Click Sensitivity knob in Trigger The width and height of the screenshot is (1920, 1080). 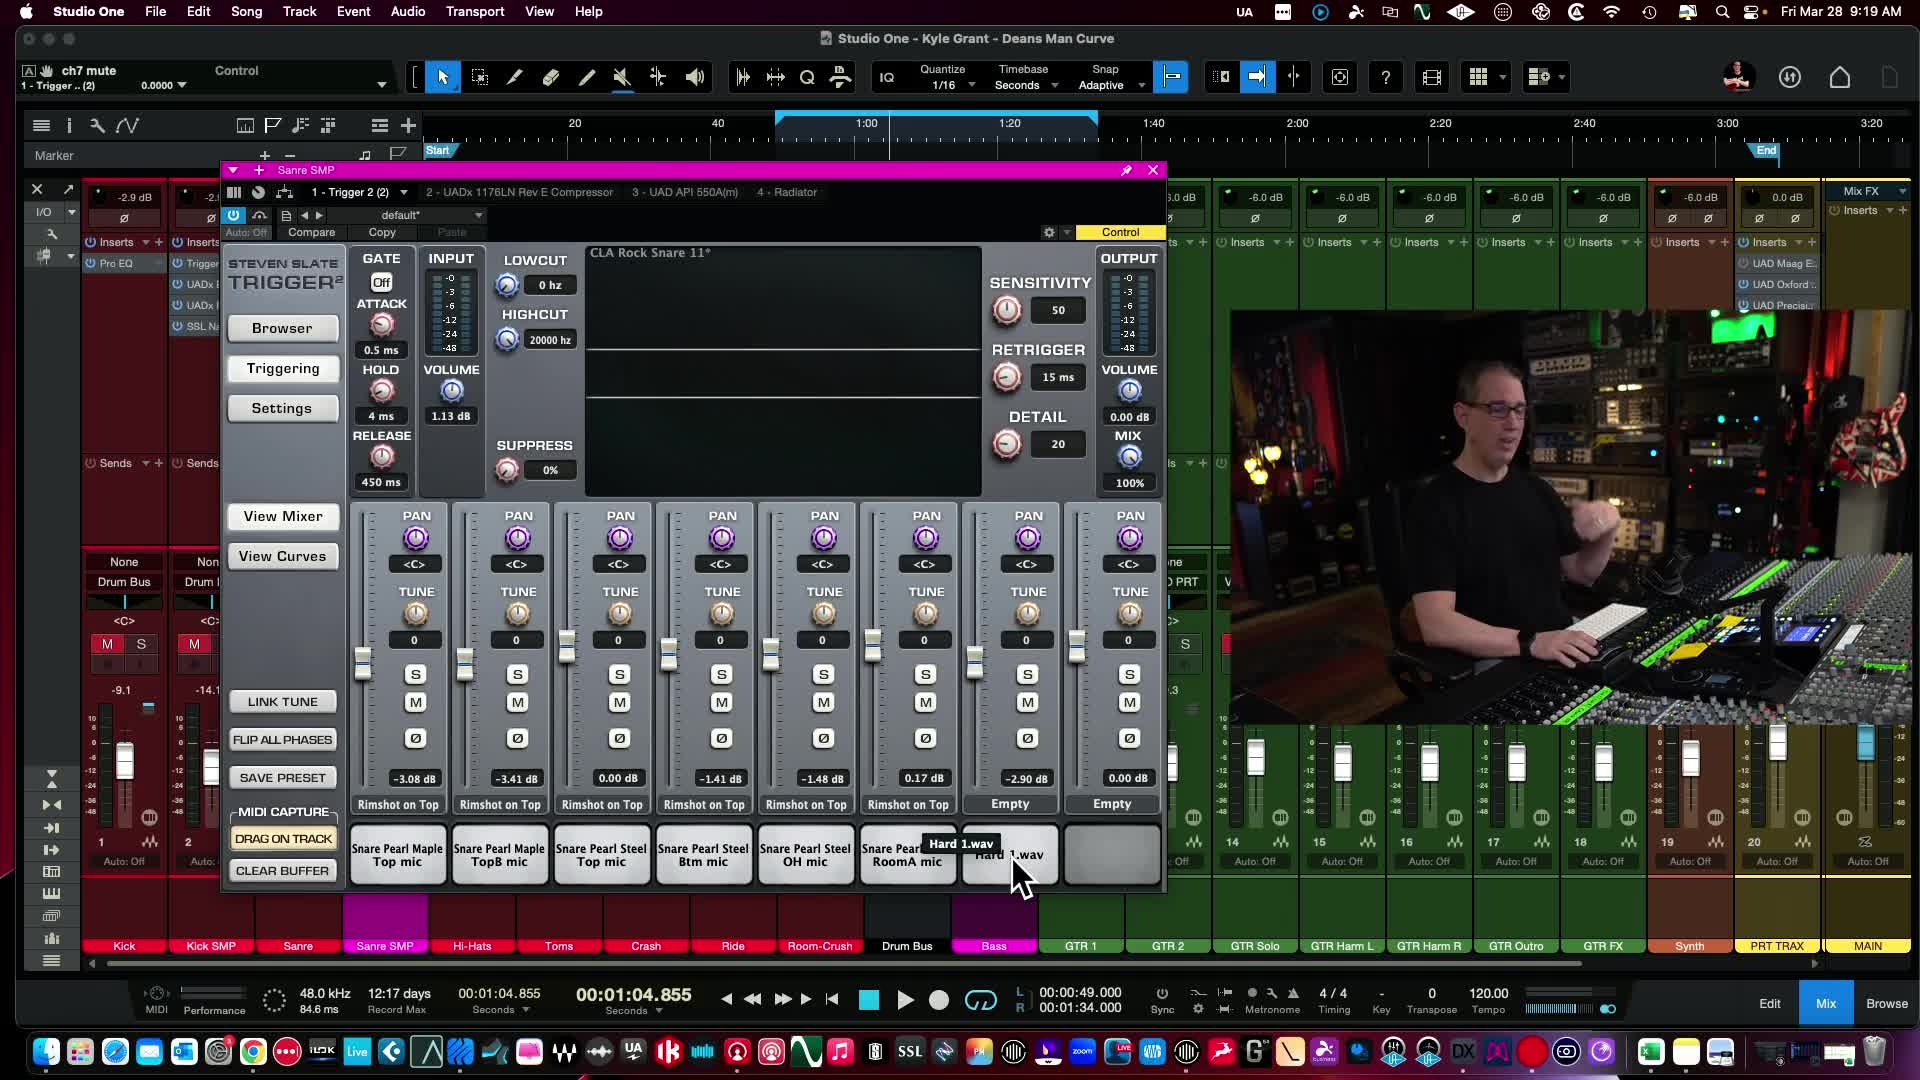coord(1007,310)
